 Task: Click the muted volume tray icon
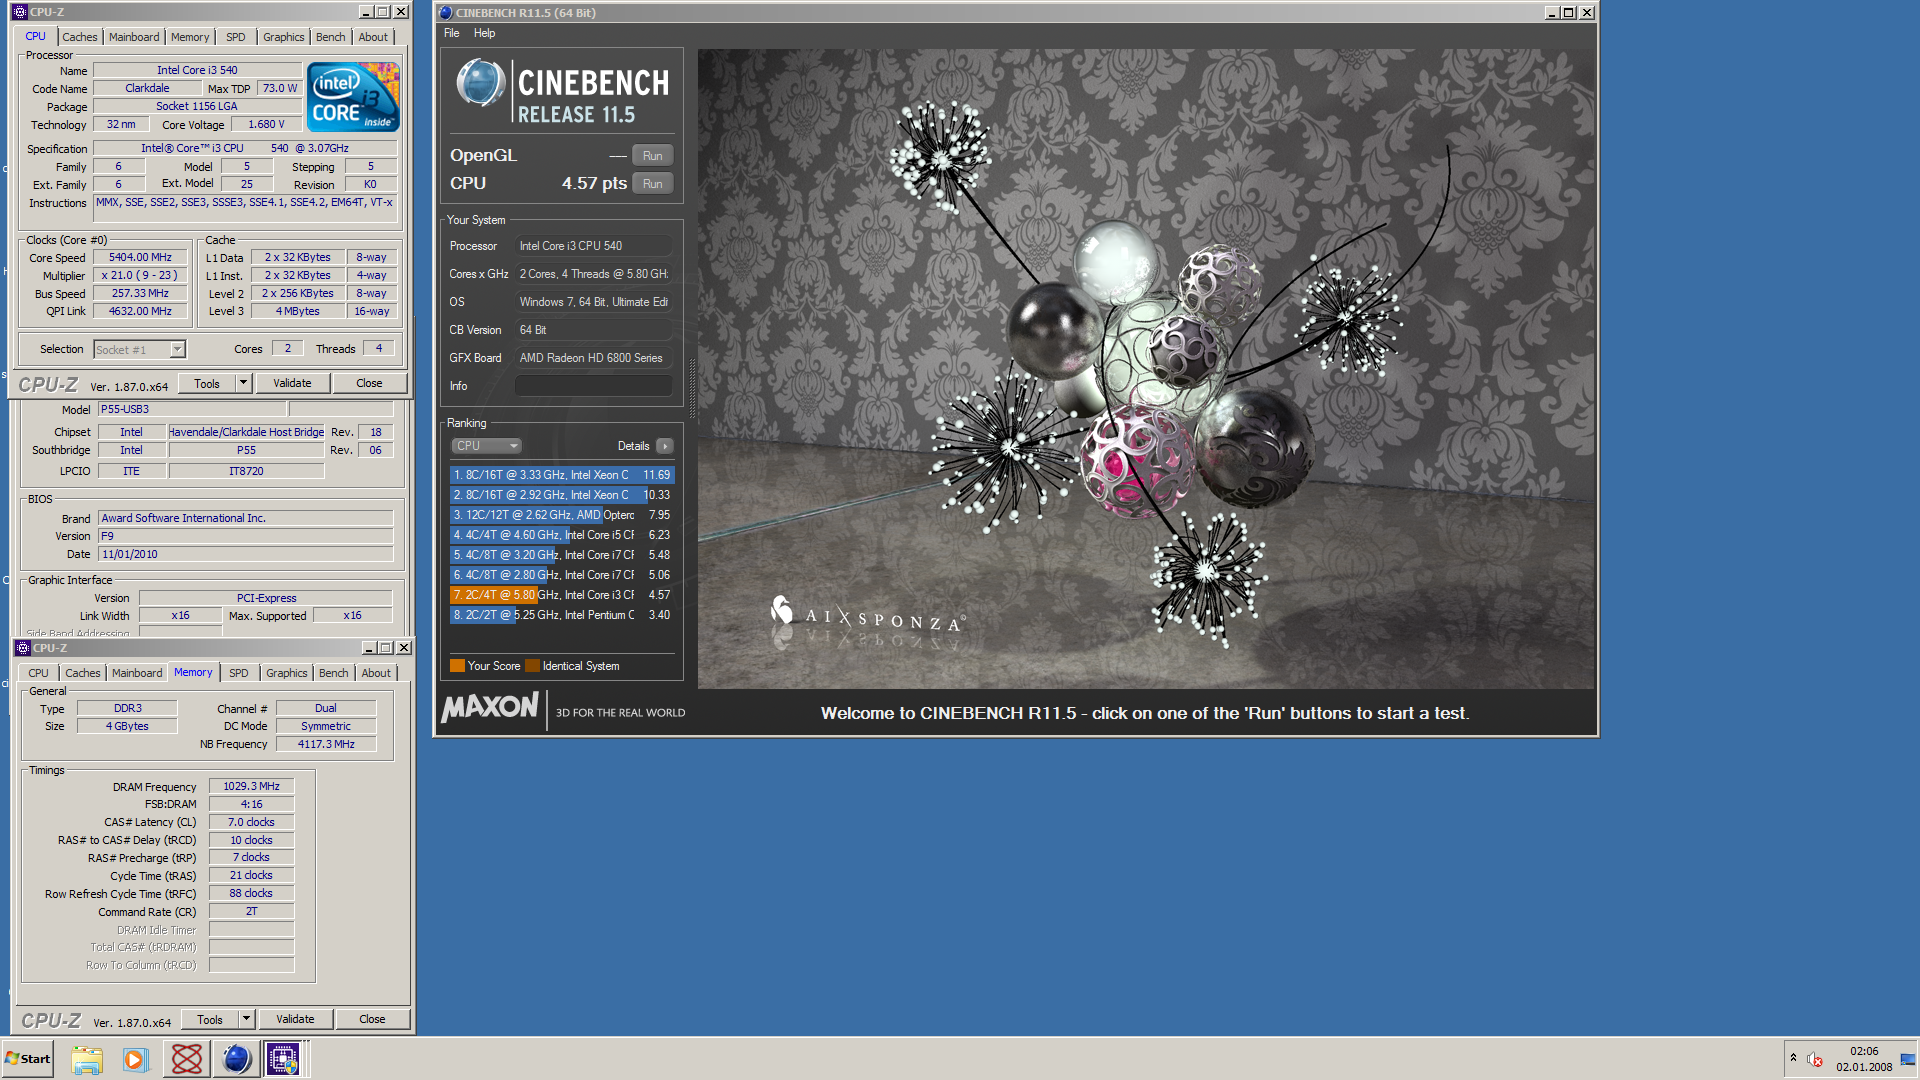pos(1815,1059)
